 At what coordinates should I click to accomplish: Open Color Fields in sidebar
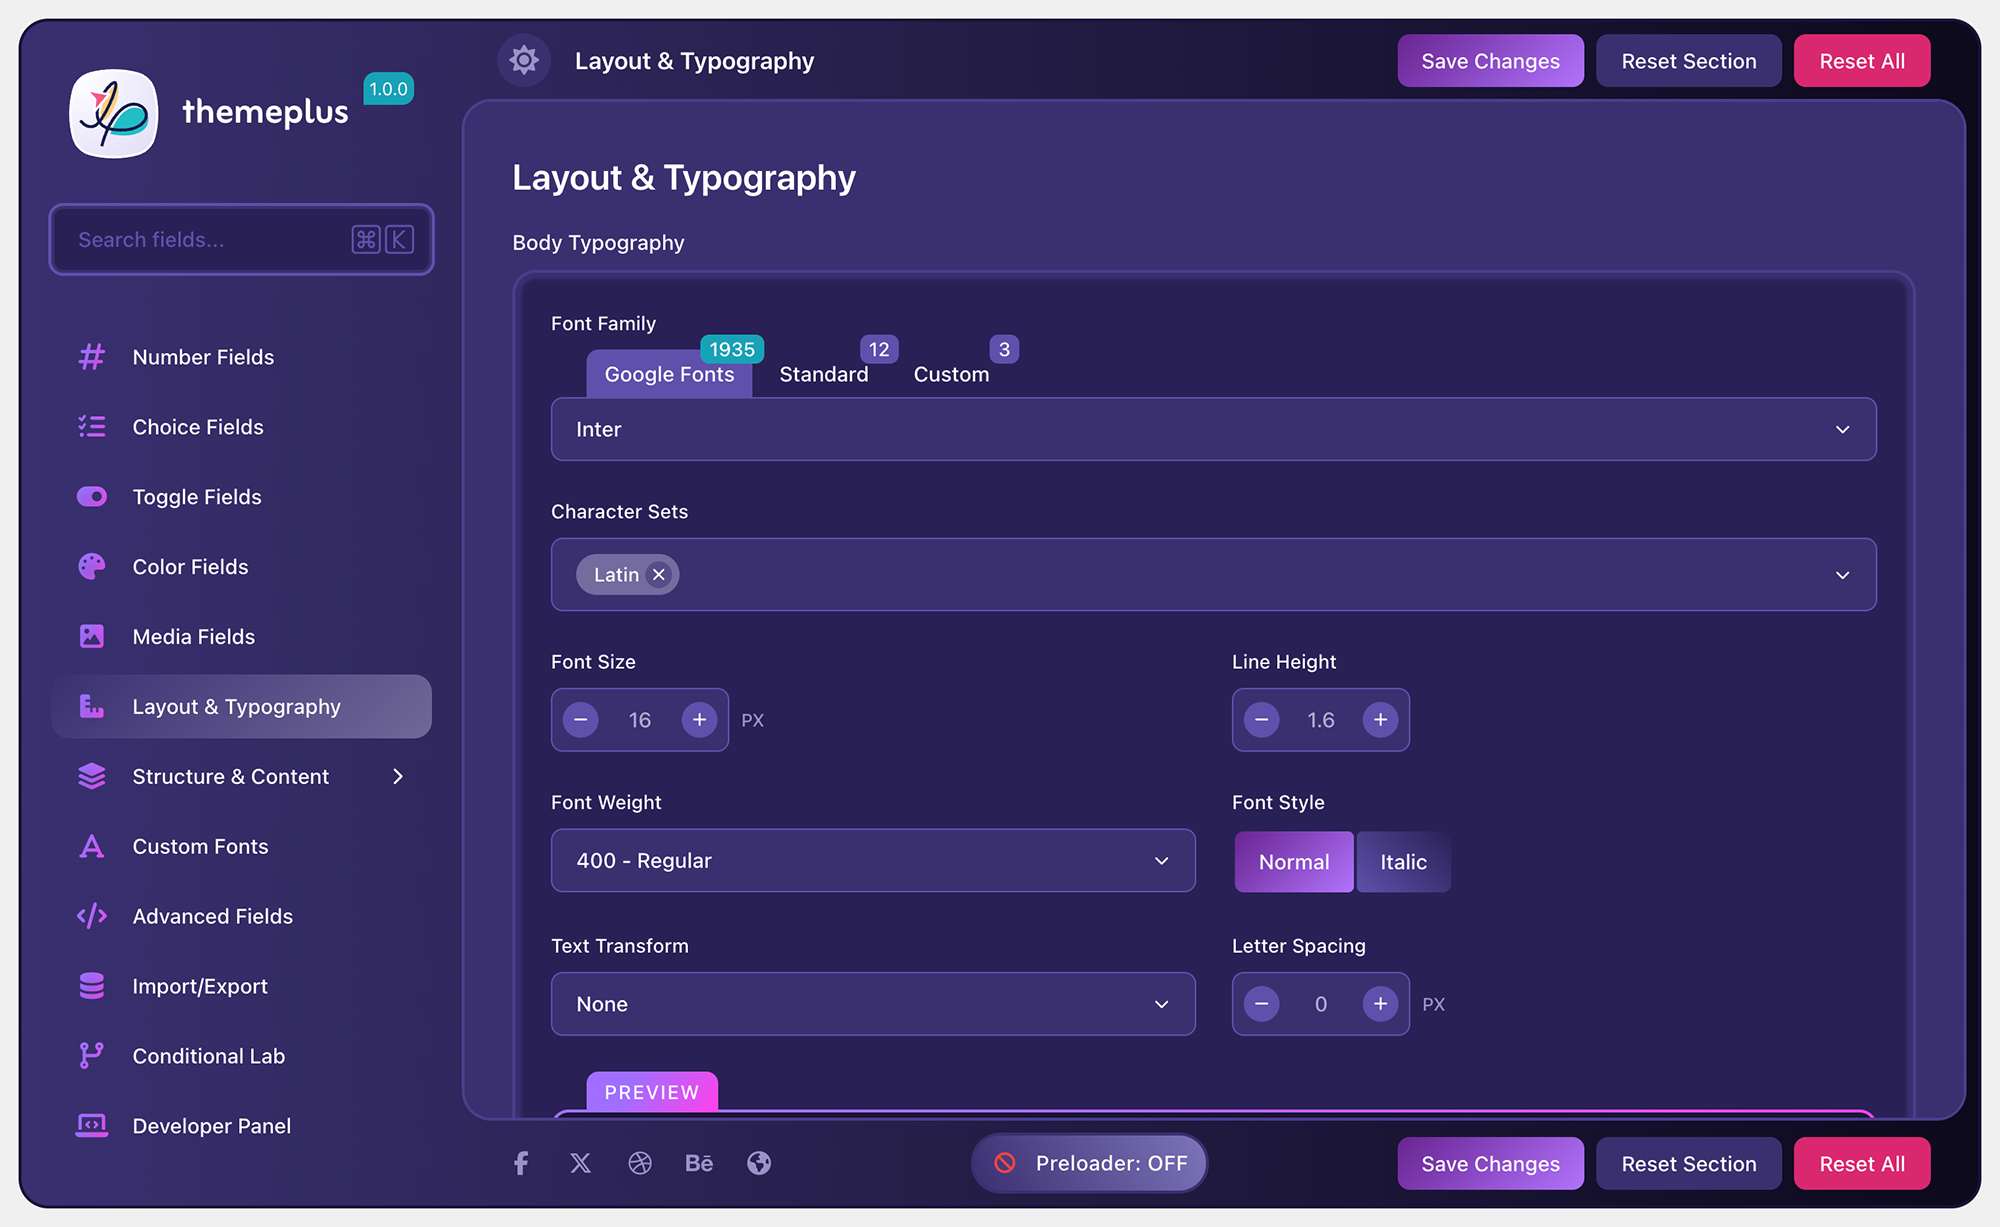point(241,567)
